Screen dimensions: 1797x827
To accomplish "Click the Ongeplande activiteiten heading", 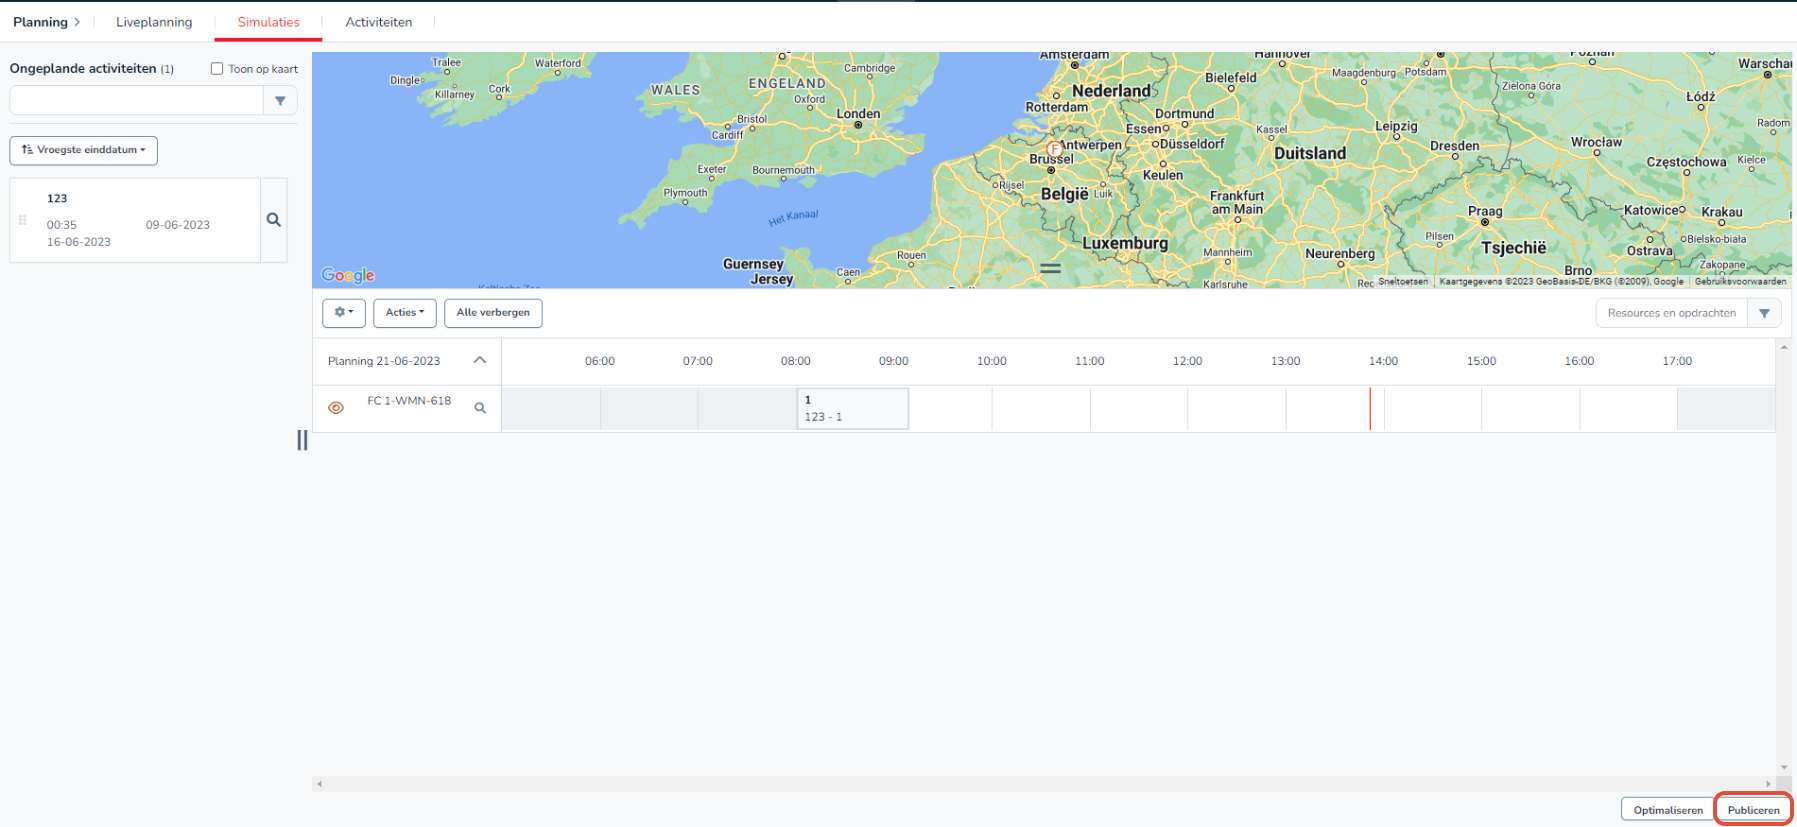I will (83, 69).
